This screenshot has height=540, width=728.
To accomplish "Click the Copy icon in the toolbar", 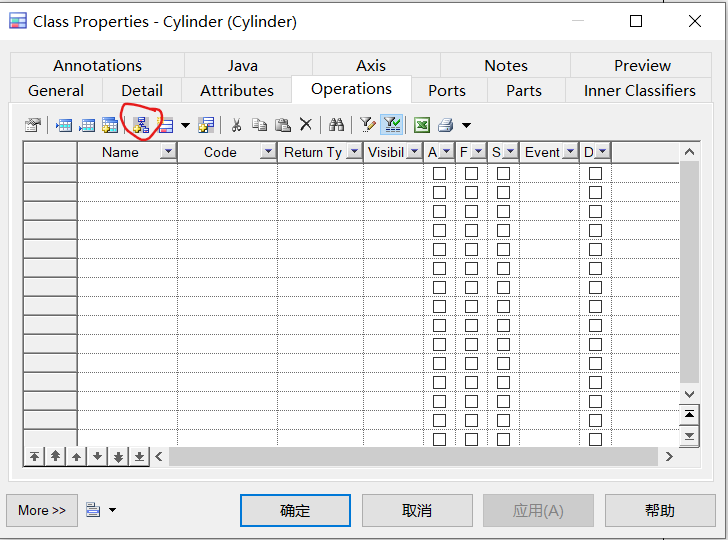I will click(260, 125).
